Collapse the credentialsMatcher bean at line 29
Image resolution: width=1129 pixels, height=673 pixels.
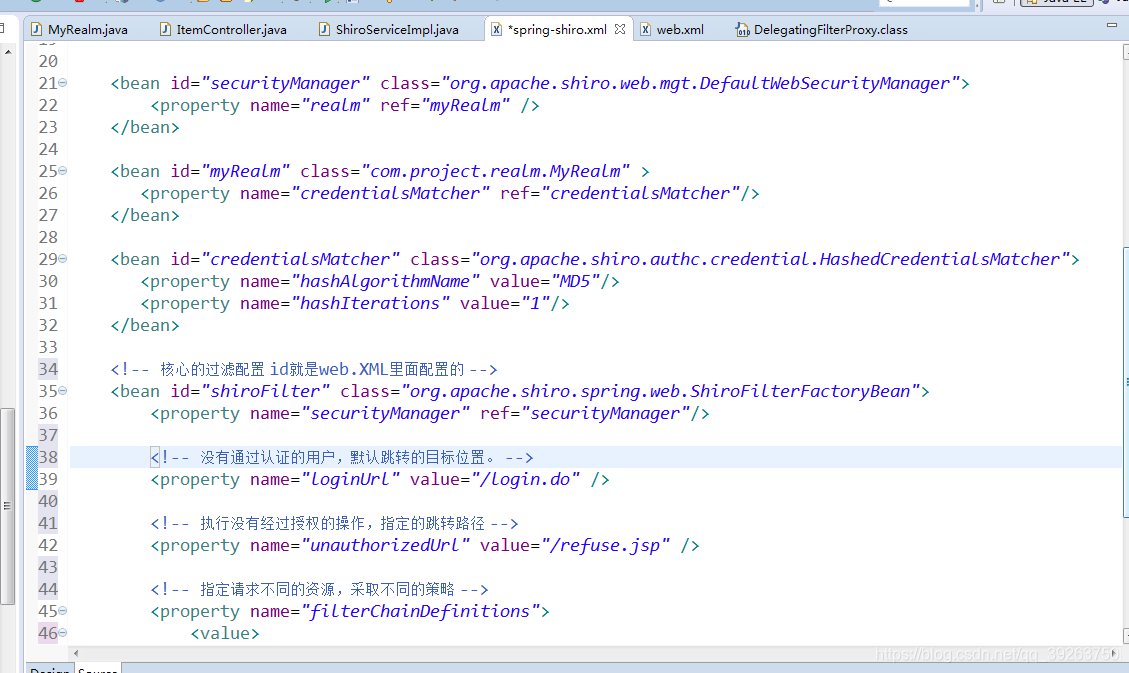click(63, 258)
